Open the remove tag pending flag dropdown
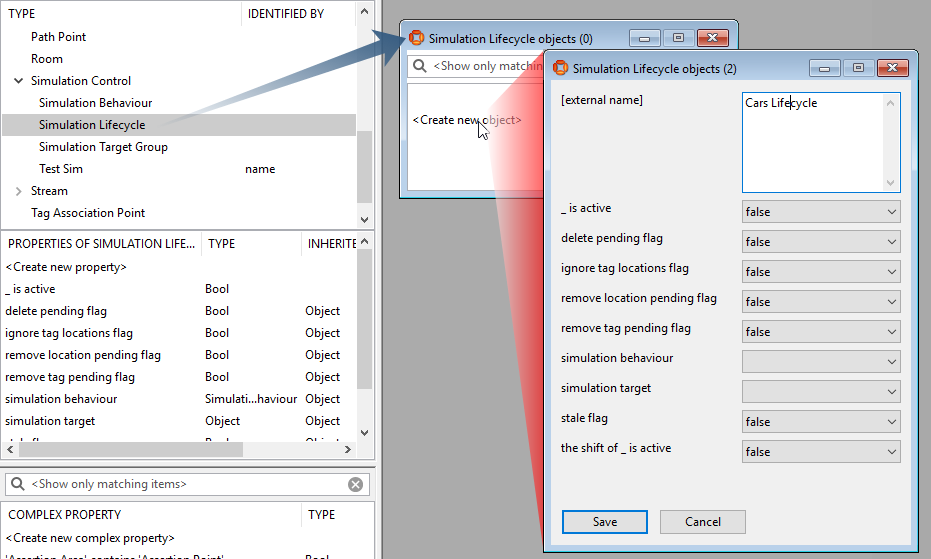This screenshot has height=559, width=931. [x=821, y=331]
